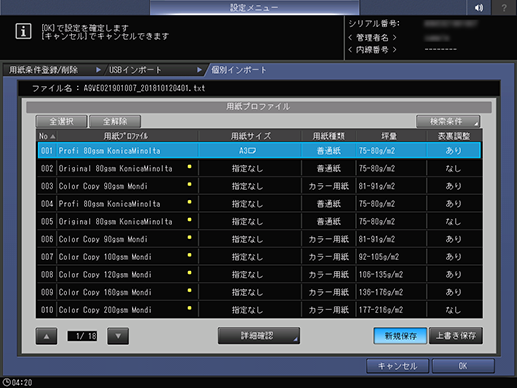Select row 007 Color Copy 100gsm Mondi
The height and width of the screenshot is (388, 517).
coord(259,257)
